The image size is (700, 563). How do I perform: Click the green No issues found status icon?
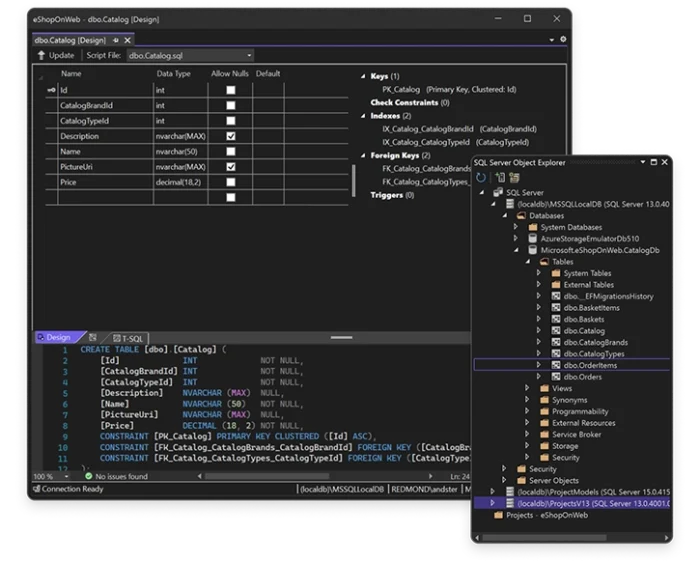88,477
